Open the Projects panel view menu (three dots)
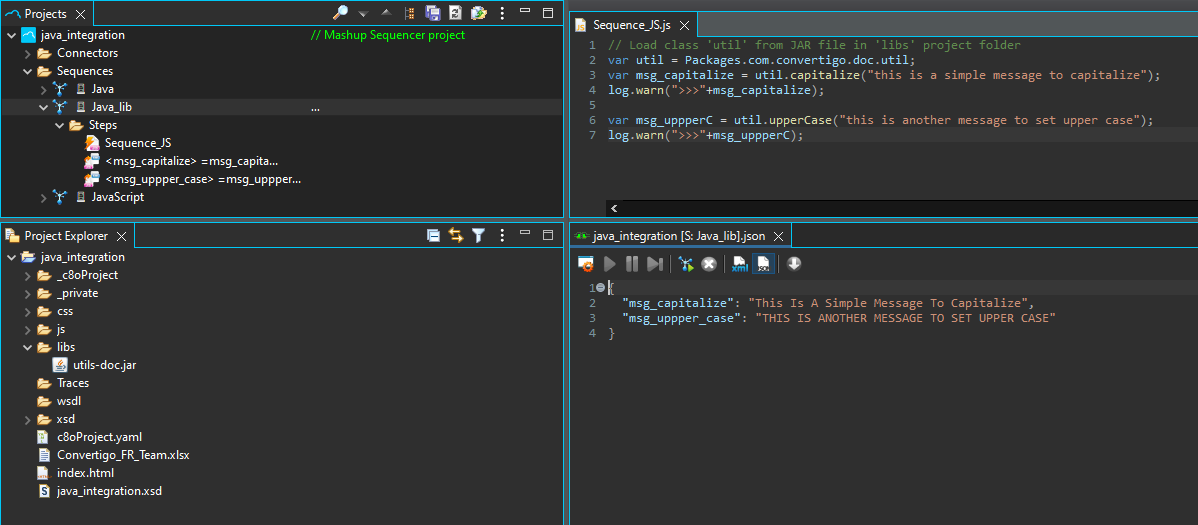Image resolution: width=1198 pixels, height=525 pixels. (502, 13)
